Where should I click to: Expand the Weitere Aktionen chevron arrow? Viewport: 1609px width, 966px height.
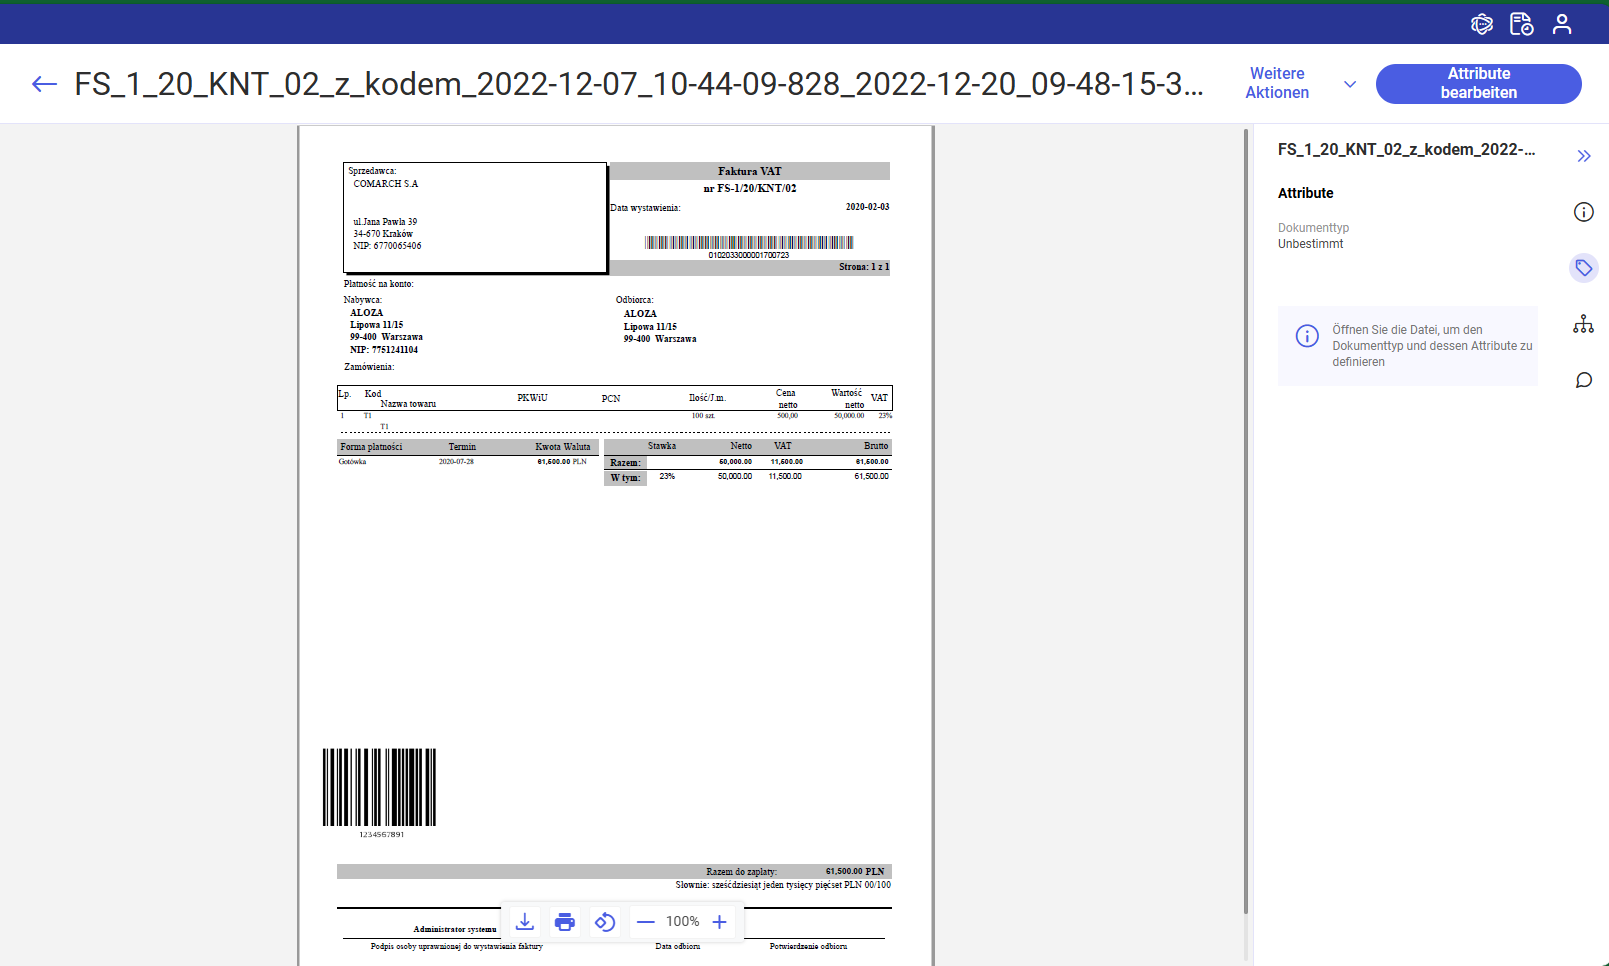pyautogui.click(x=1350, y=84)
